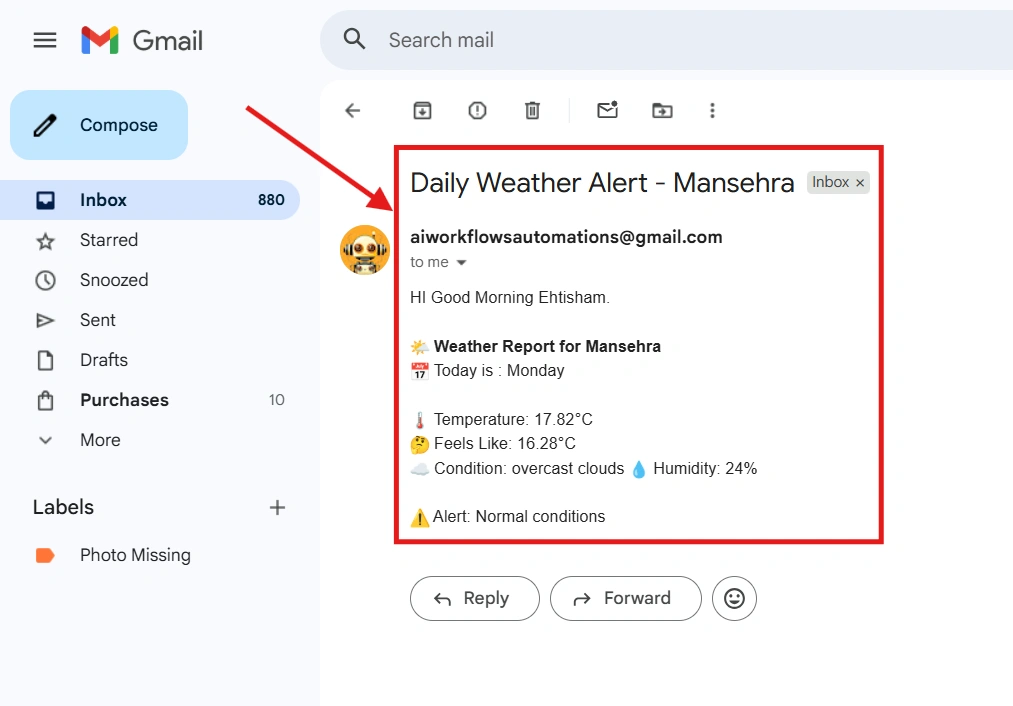The image size is (1013, 706).
Task: Open the more options overflow menu
Action: click(x=712, y=110)
